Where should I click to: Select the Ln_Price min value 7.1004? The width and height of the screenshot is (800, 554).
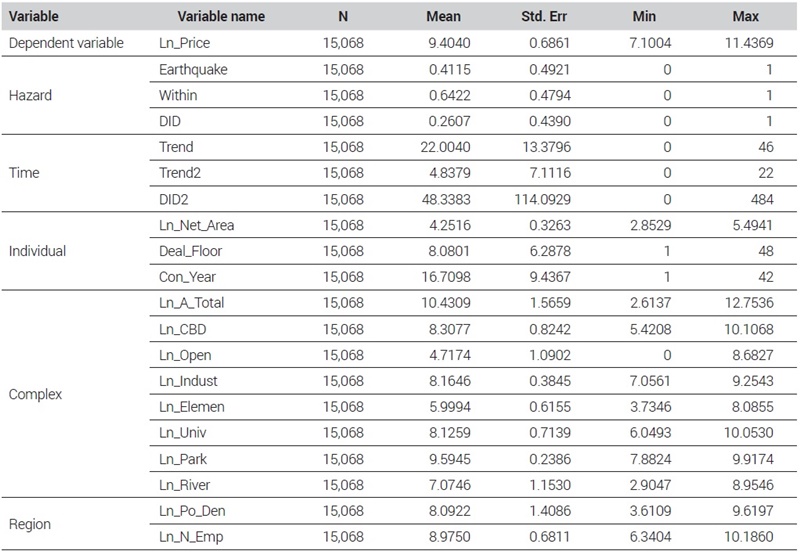coord(651,43)
